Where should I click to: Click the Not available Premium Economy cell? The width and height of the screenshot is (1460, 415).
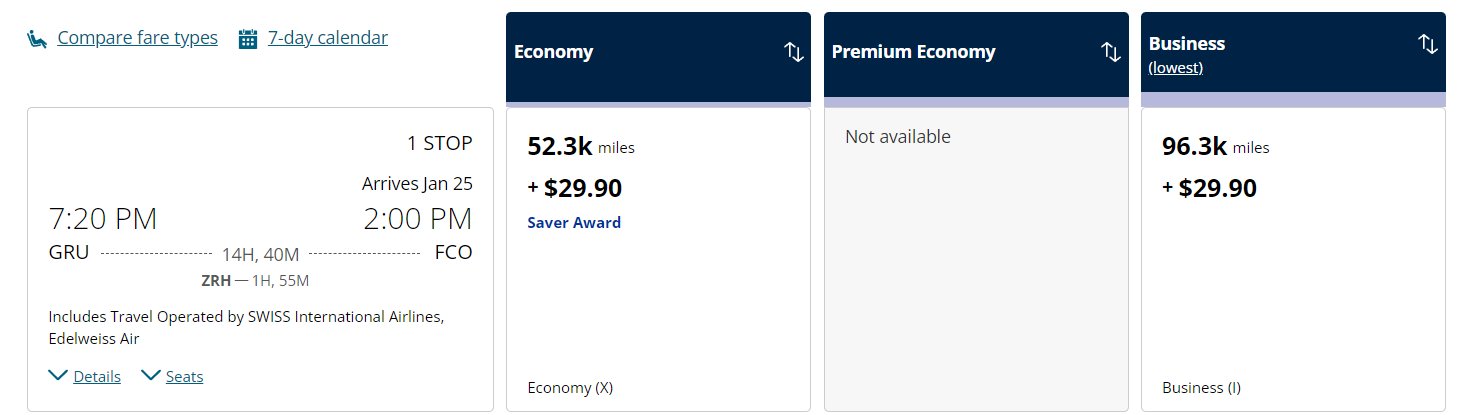pos(976,259)
